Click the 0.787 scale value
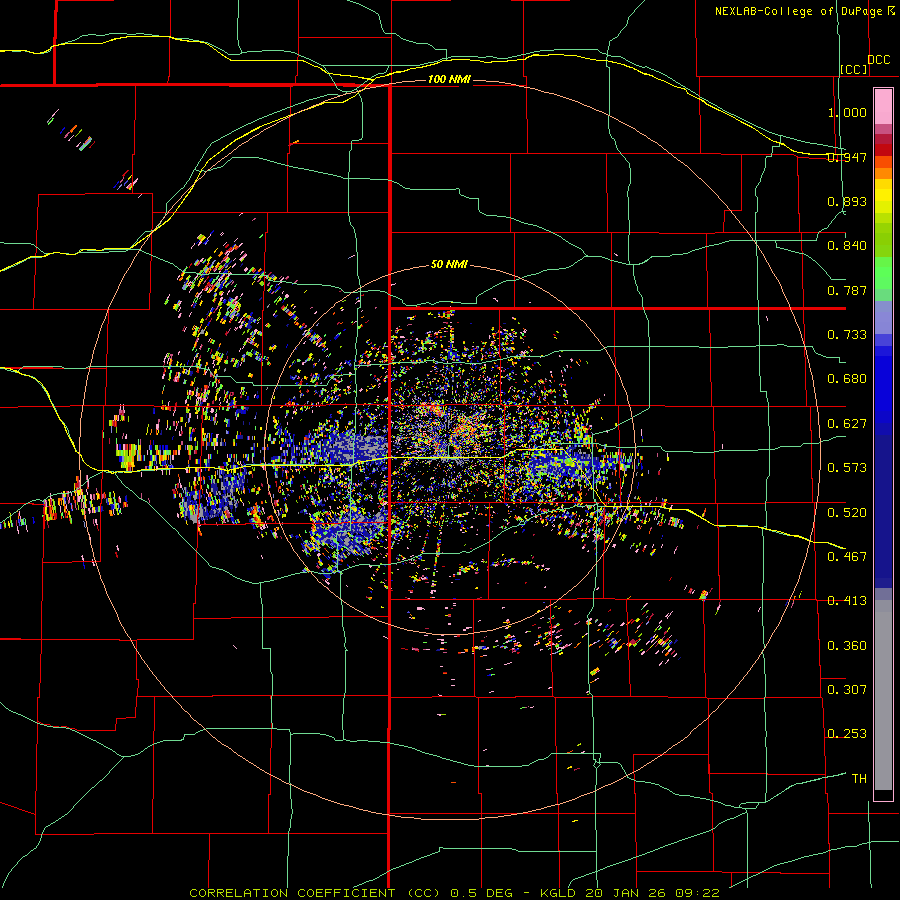900x900 pixels. pyautogui.click(x=847, y=290)
